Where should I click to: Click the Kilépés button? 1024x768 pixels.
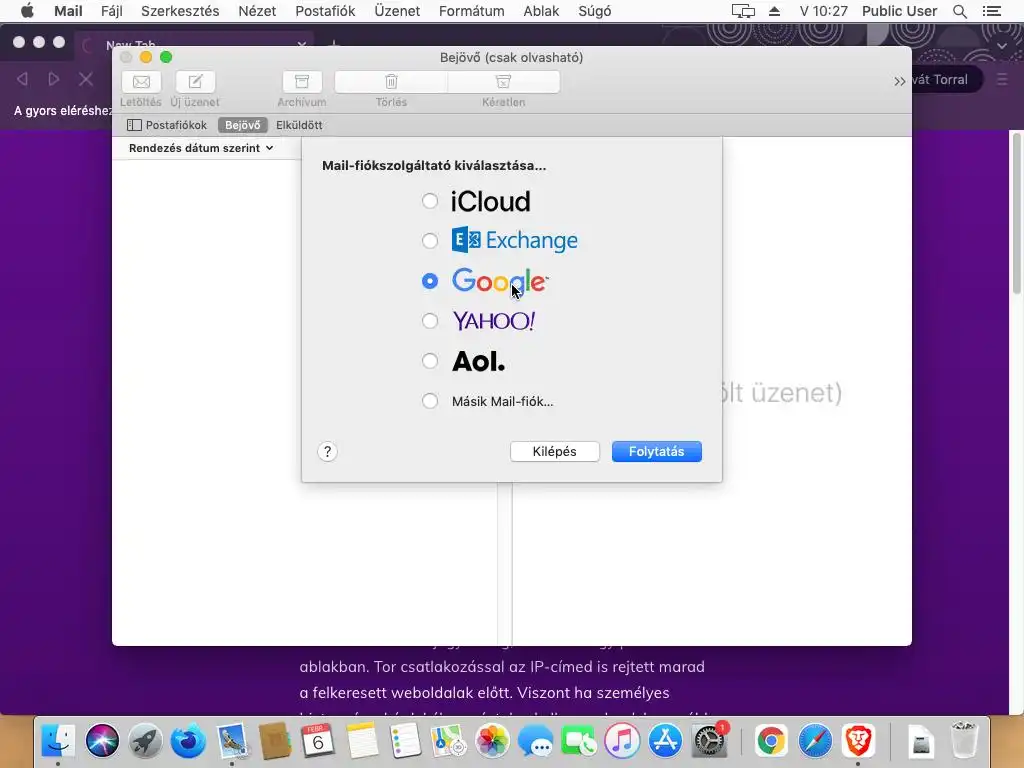[x=554, y=451]
